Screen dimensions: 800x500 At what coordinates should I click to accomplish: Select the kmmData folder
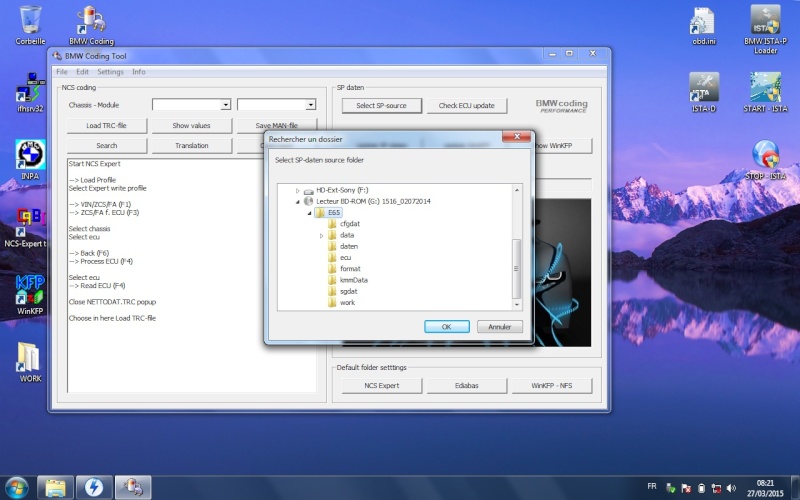[x=354, y=280]
